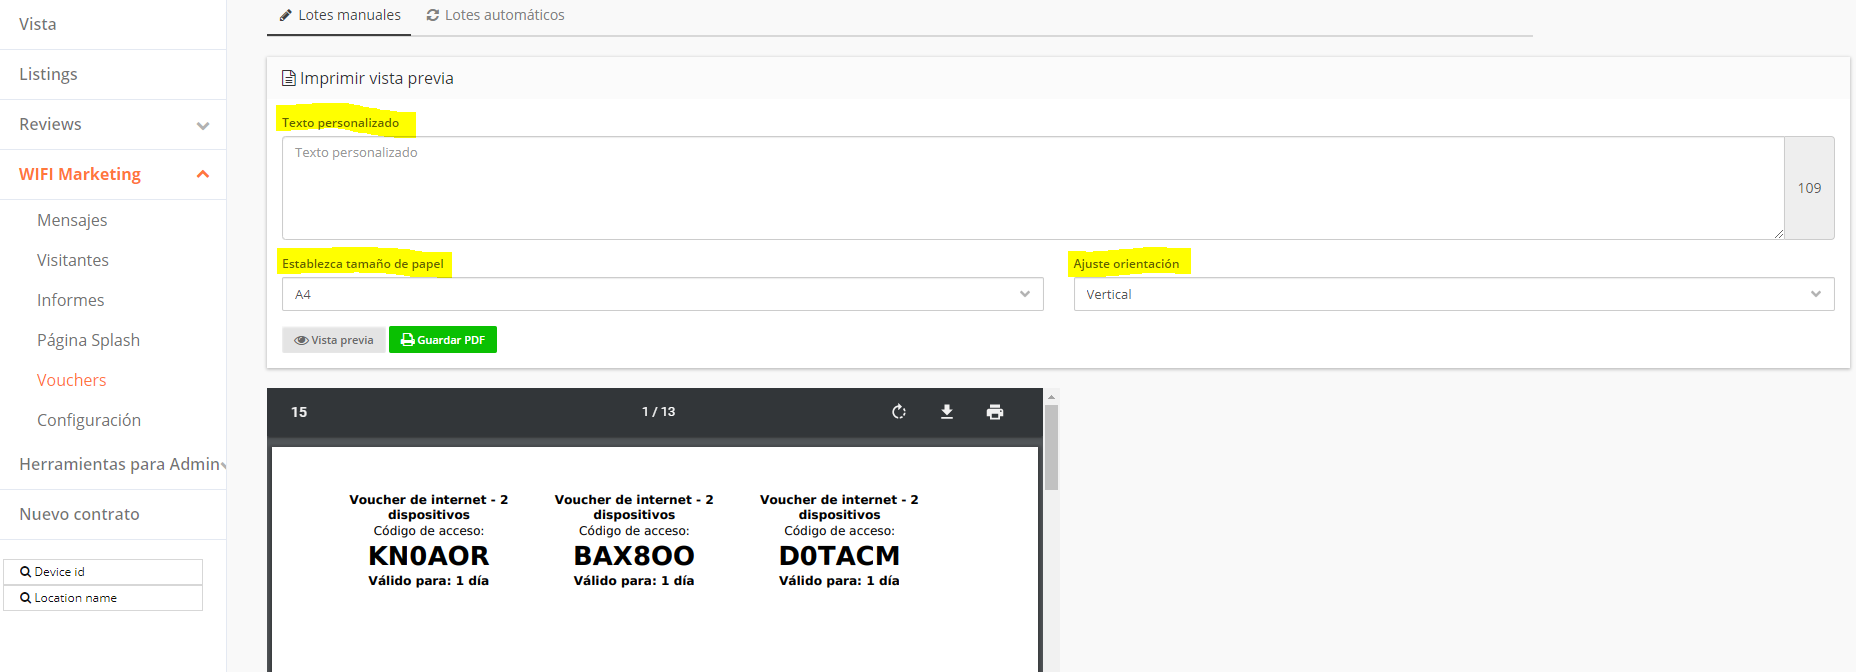Click the search icon in Device id field
The width and height of the screenshot is (1856, 672).
coord(26,572)
